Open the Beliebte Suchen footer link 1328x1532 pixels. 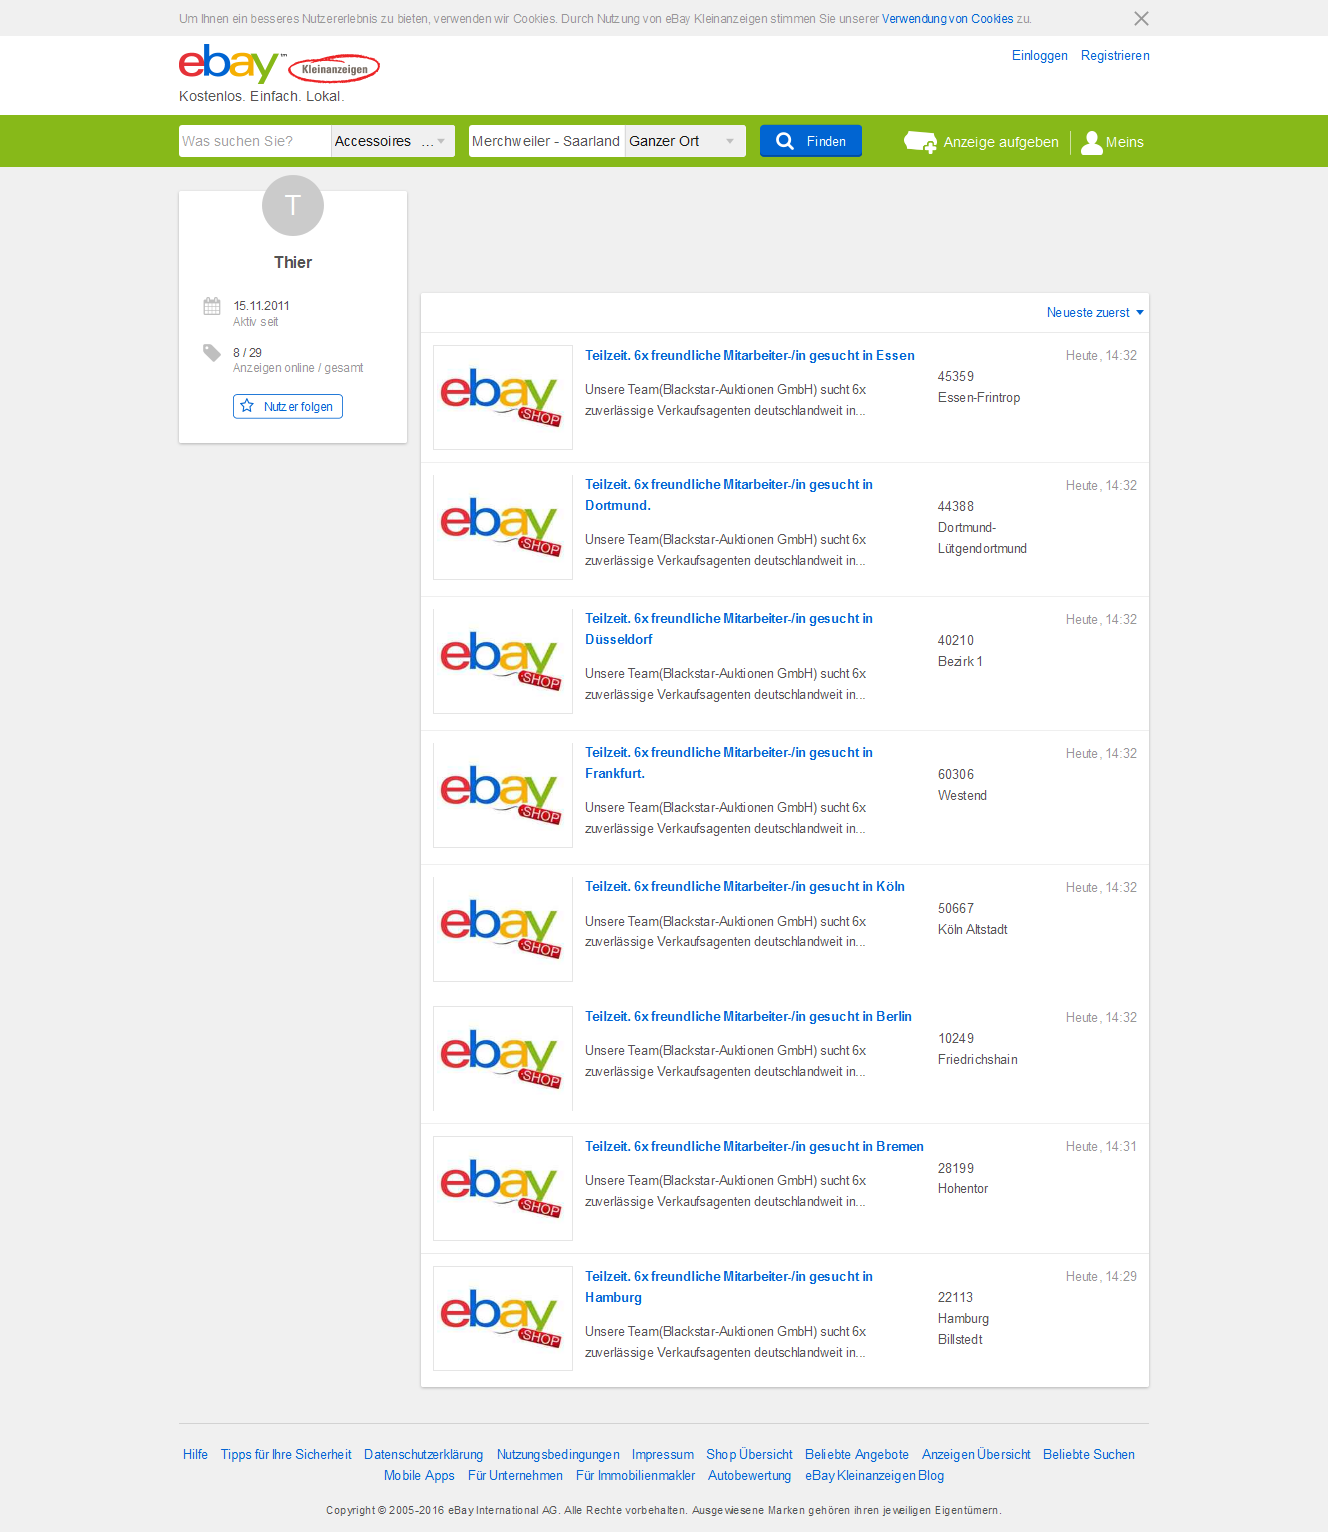click(1089, 1454)
